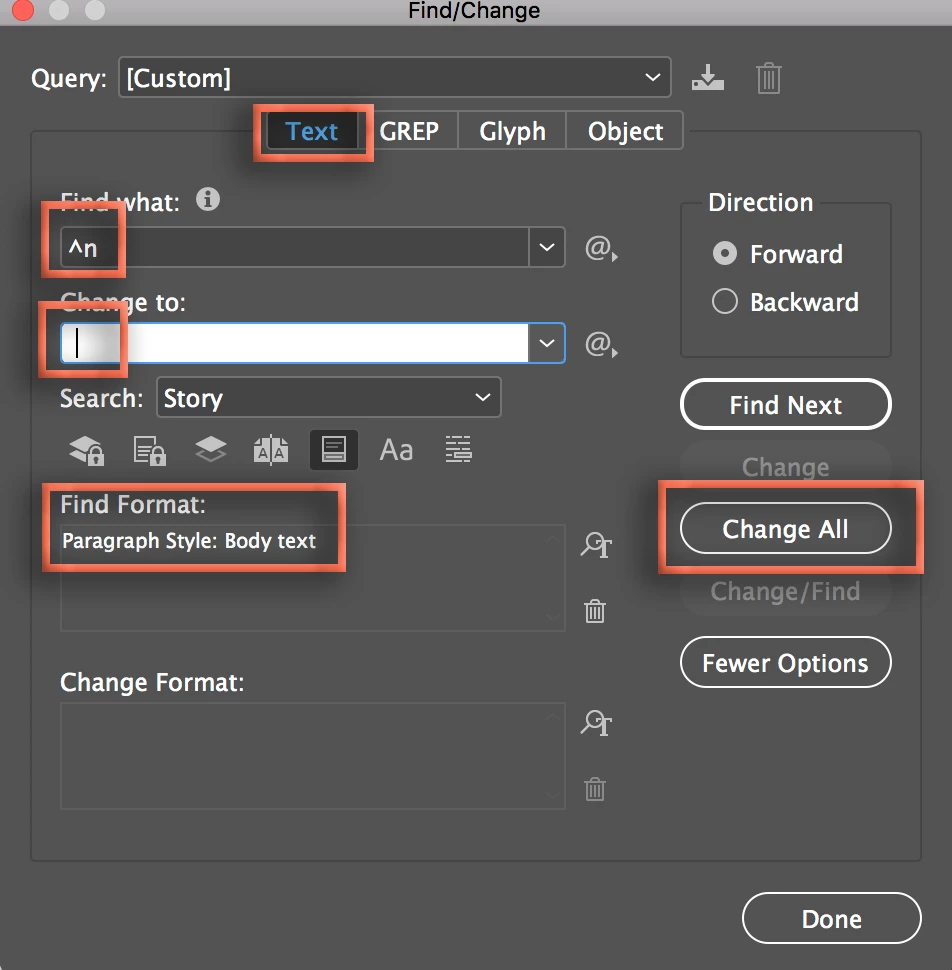The height and width of the screenshot is (970, 952).
Task: Click the disabled Change button
Action: coord(786,467)
